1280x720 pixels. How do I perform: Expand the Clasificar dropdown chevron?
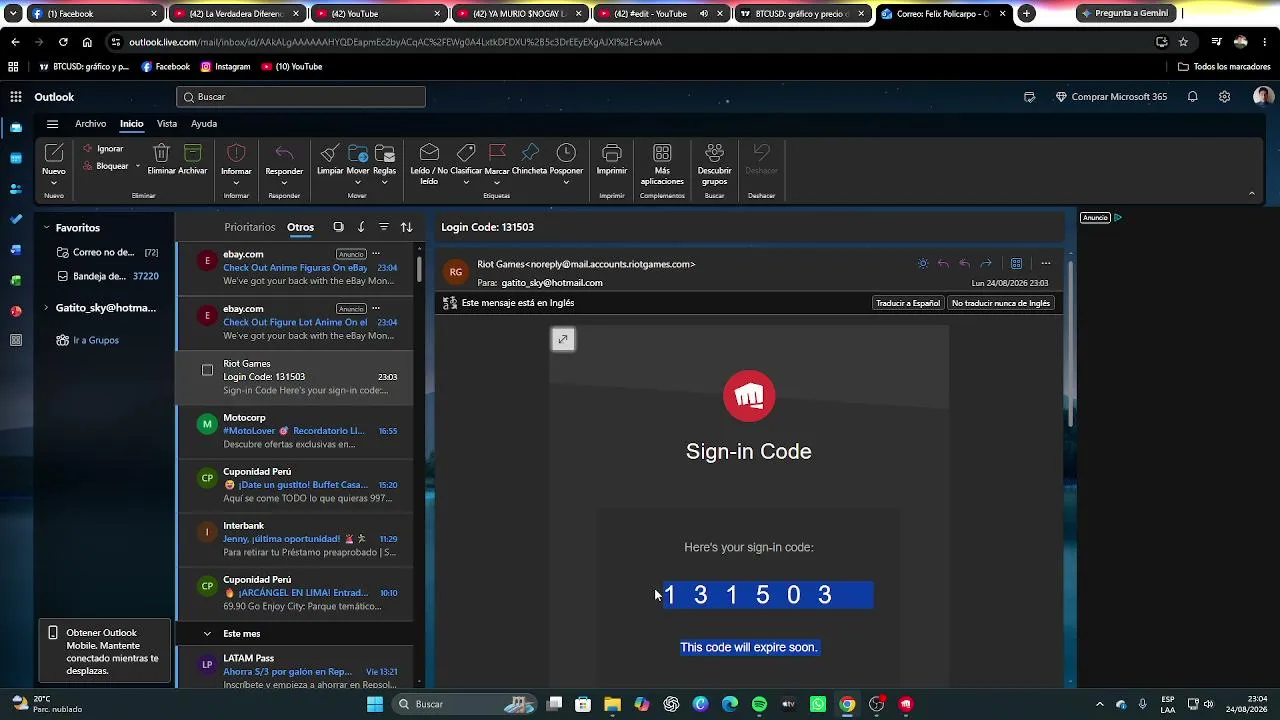[466, 183]
